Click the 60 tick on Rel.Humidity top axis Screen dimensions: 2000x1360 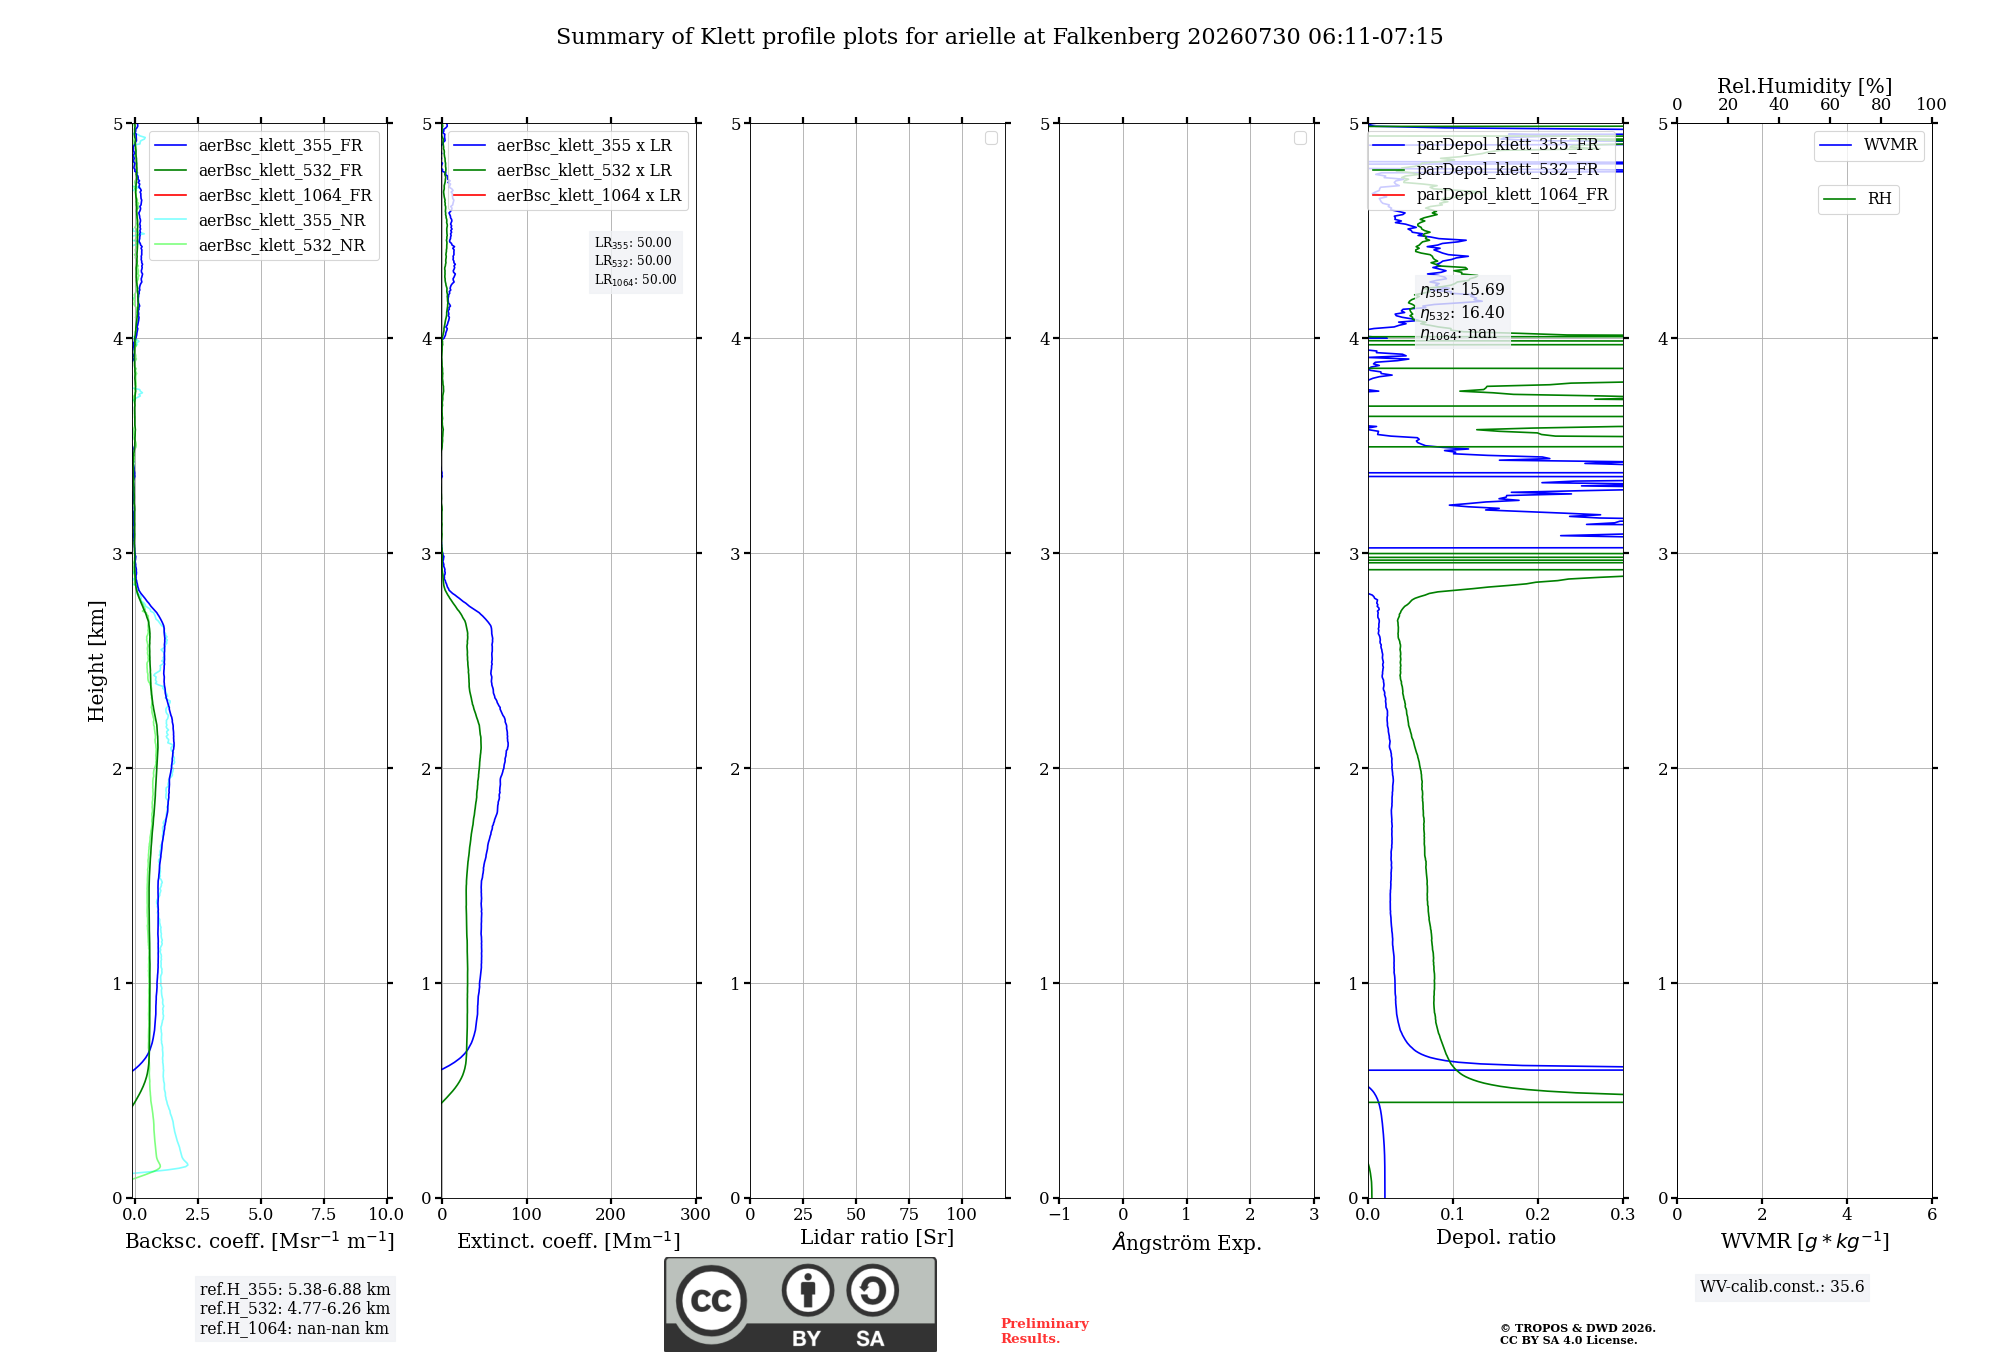[x=1830, y=105]
